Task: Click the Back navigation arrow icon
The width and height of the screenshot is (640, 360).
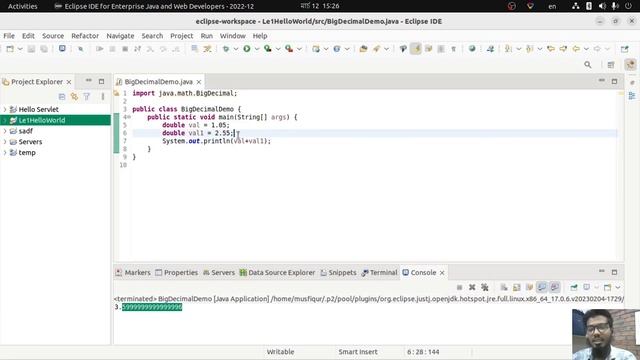Action: (x=576, y=49)
